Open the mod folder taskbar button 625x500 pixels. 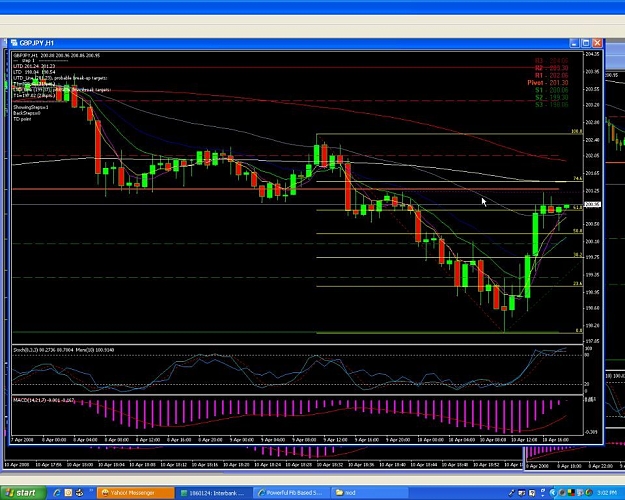(370, 493)
